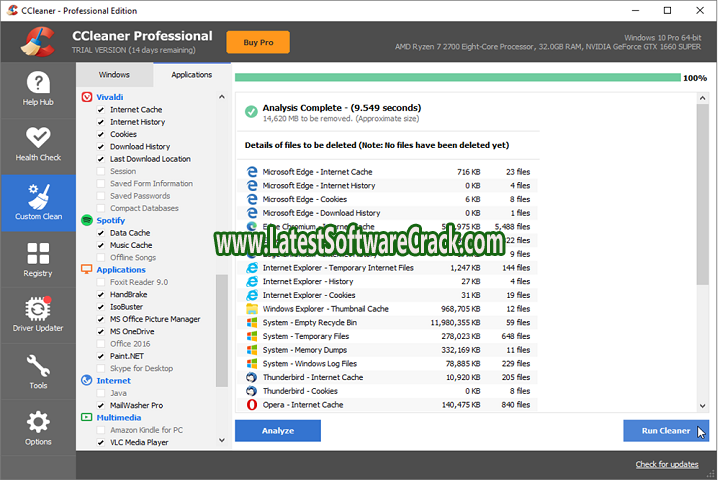This screenshot has width=720, height=480.
Task: Open the Driver Updater section
Action: point(38,315)
